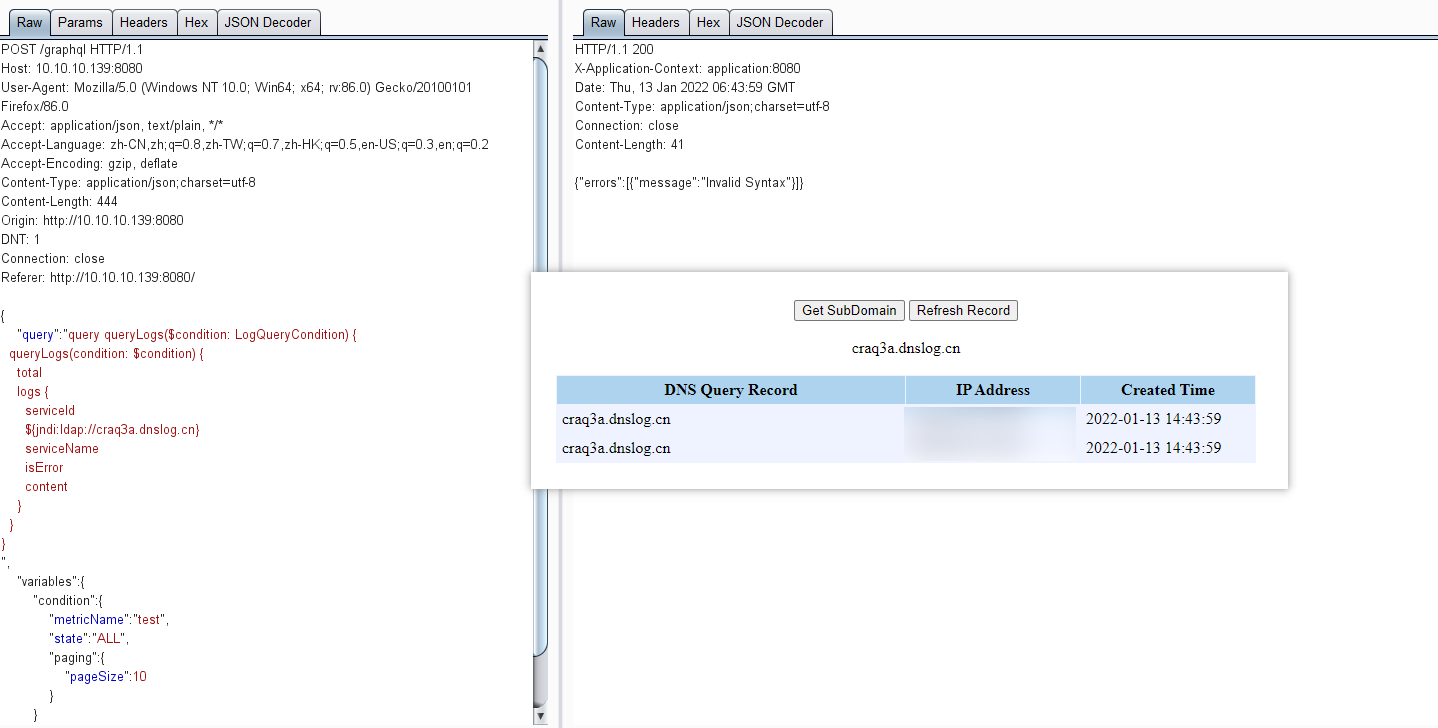1438x728 pixels.
Task: Click the serviceName field in request body
Action: click(x=62, y=448)
